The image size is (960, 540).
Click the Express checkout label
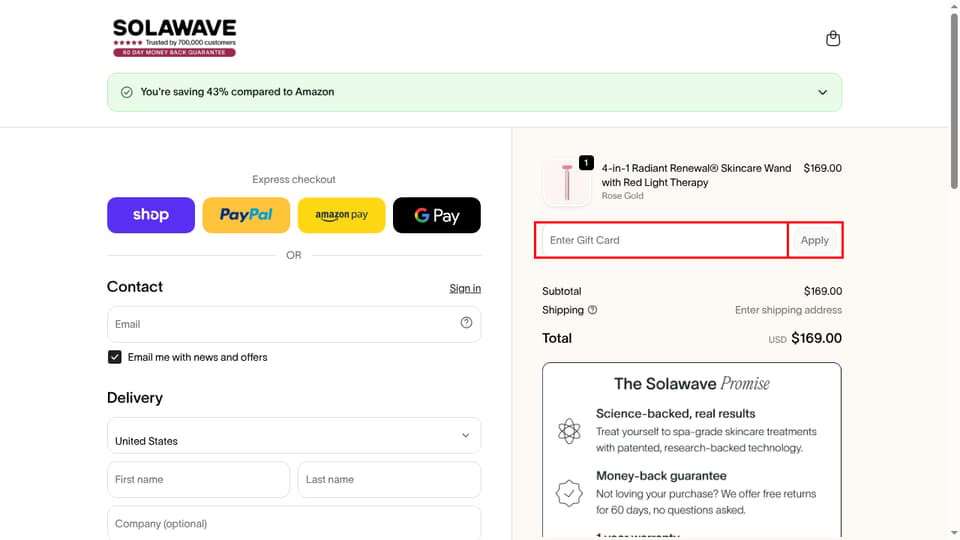(294, 179)
